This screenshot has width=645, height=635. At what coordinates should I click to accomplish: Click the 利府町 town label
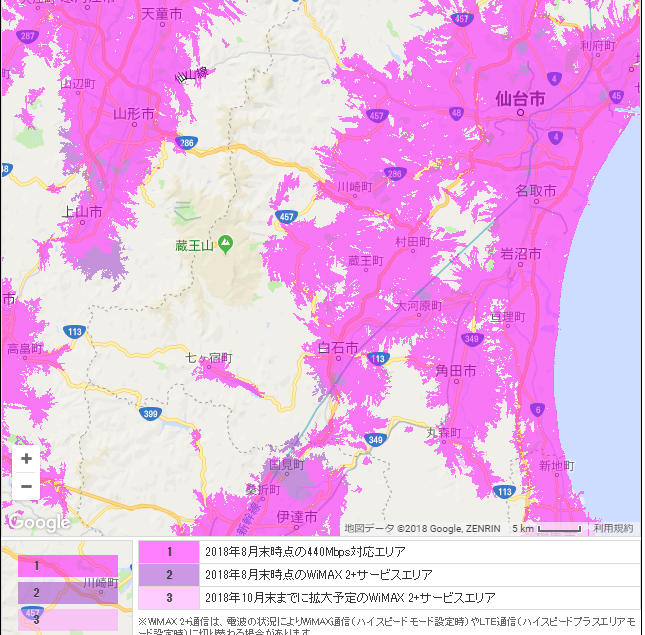[x=598, y=46]
